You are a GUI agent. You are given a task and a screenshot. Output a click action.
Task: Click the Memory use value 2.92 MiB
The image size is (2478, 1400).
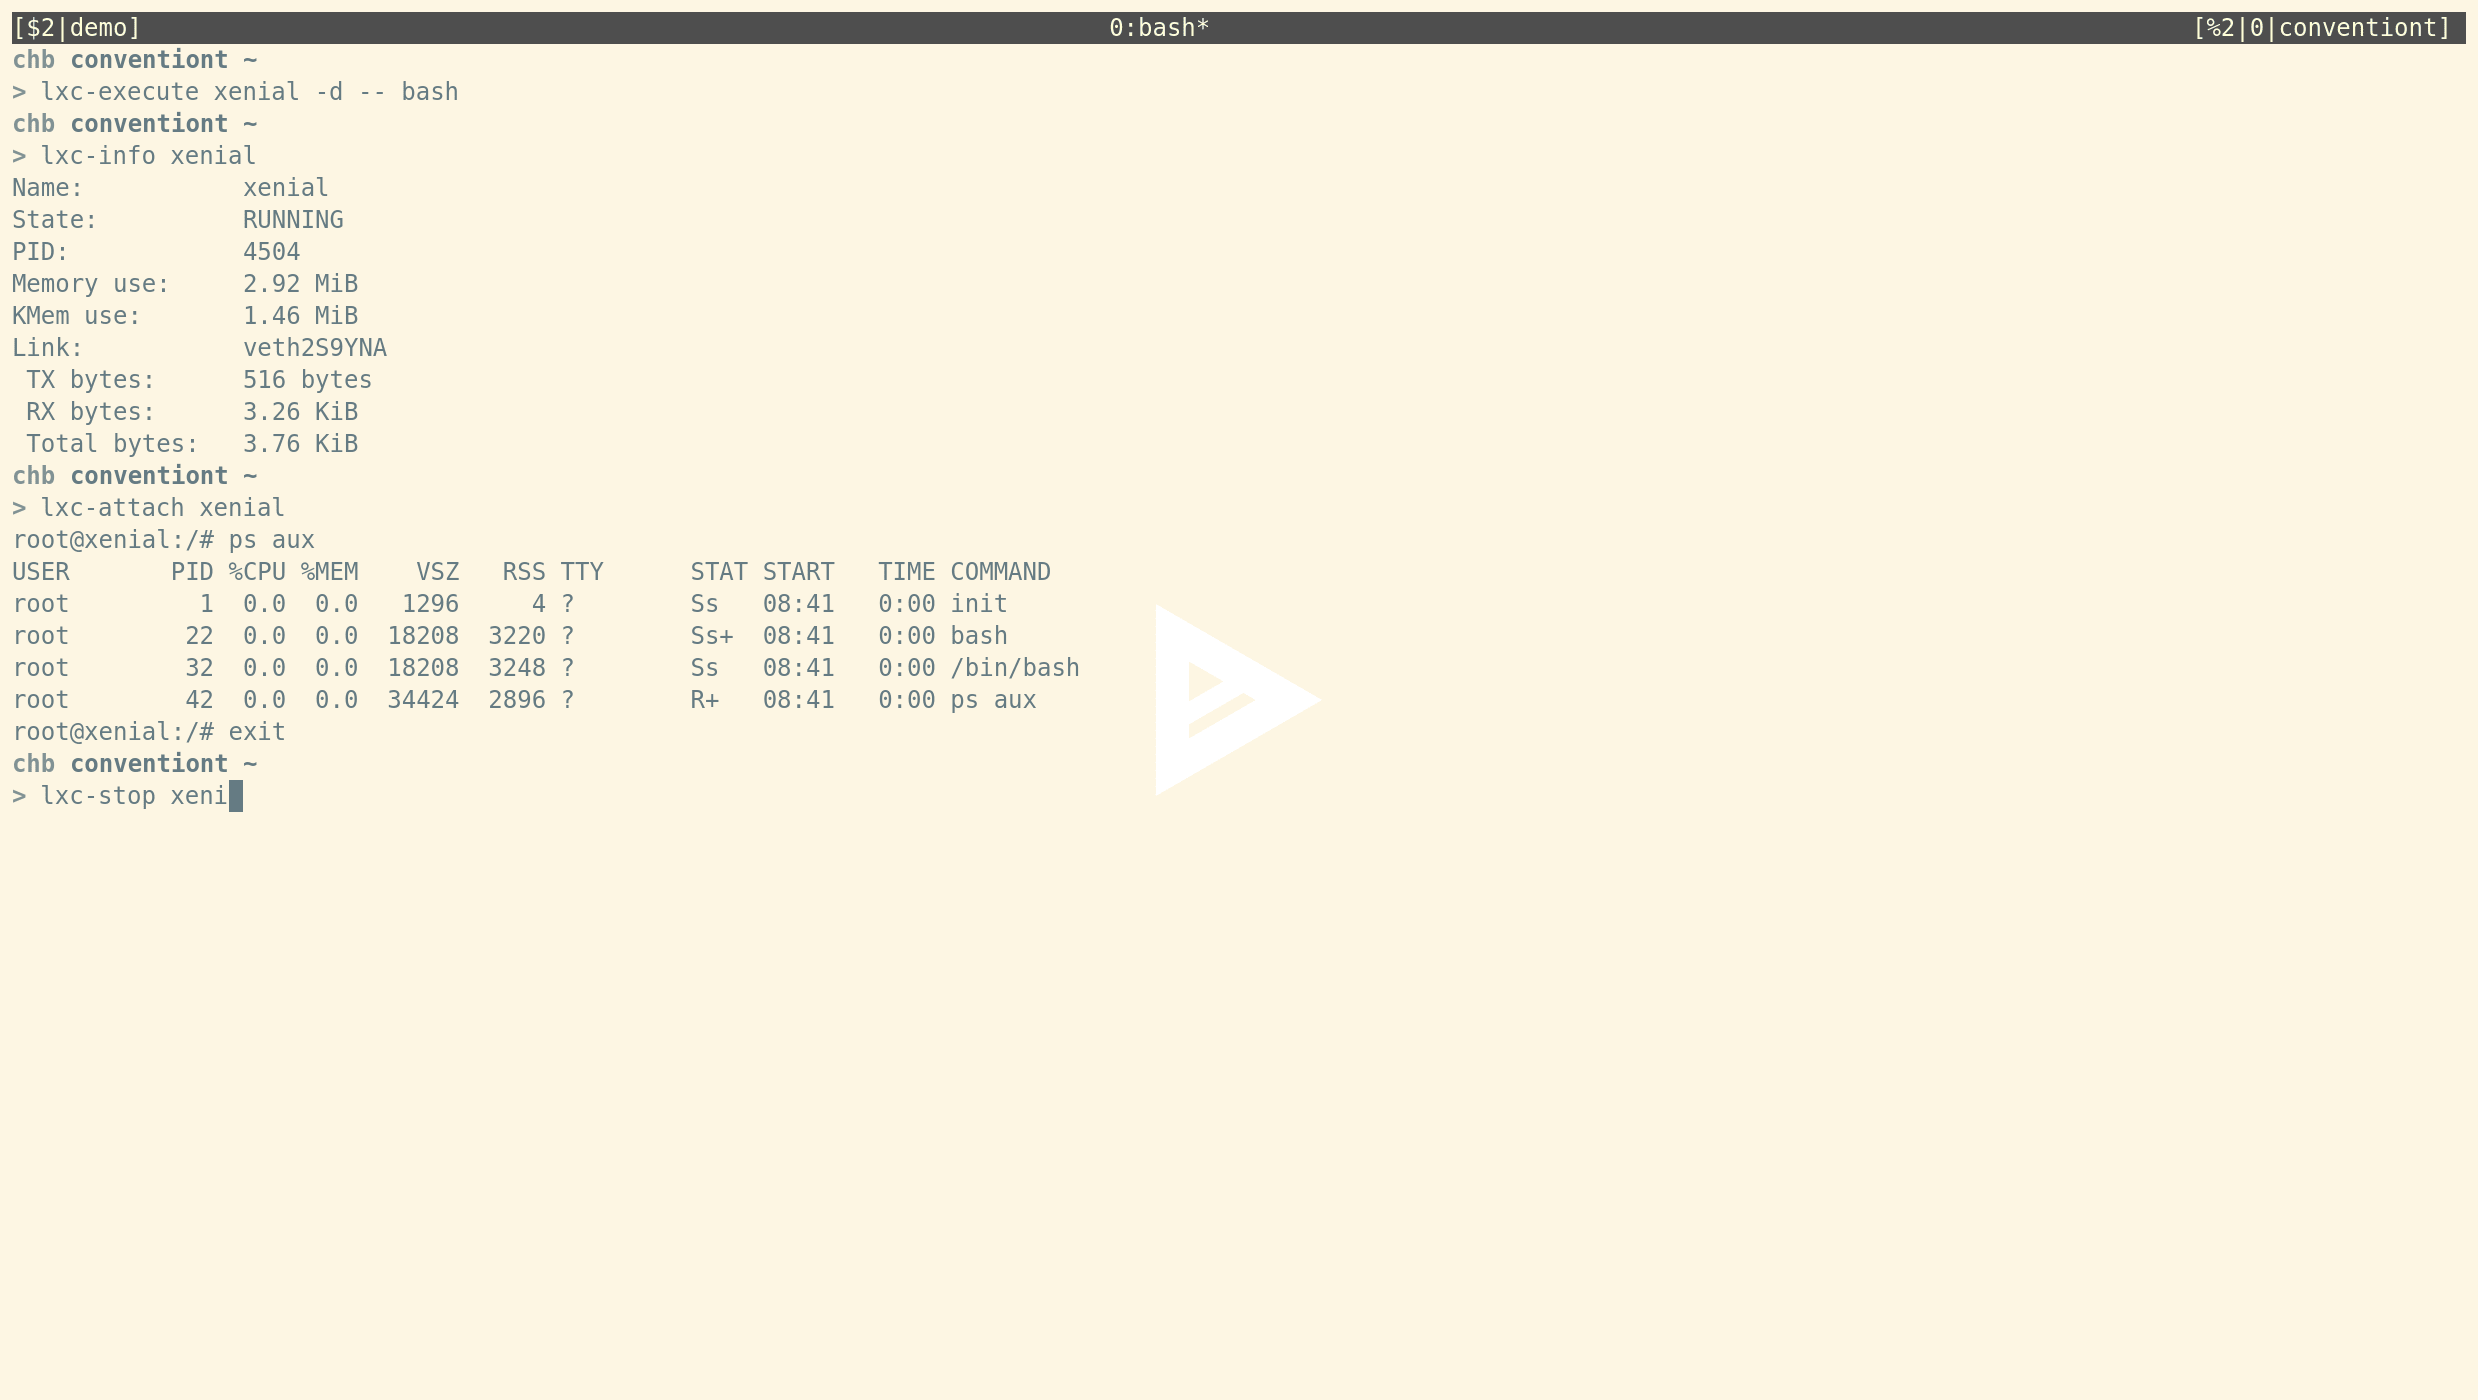click(300, 284)
